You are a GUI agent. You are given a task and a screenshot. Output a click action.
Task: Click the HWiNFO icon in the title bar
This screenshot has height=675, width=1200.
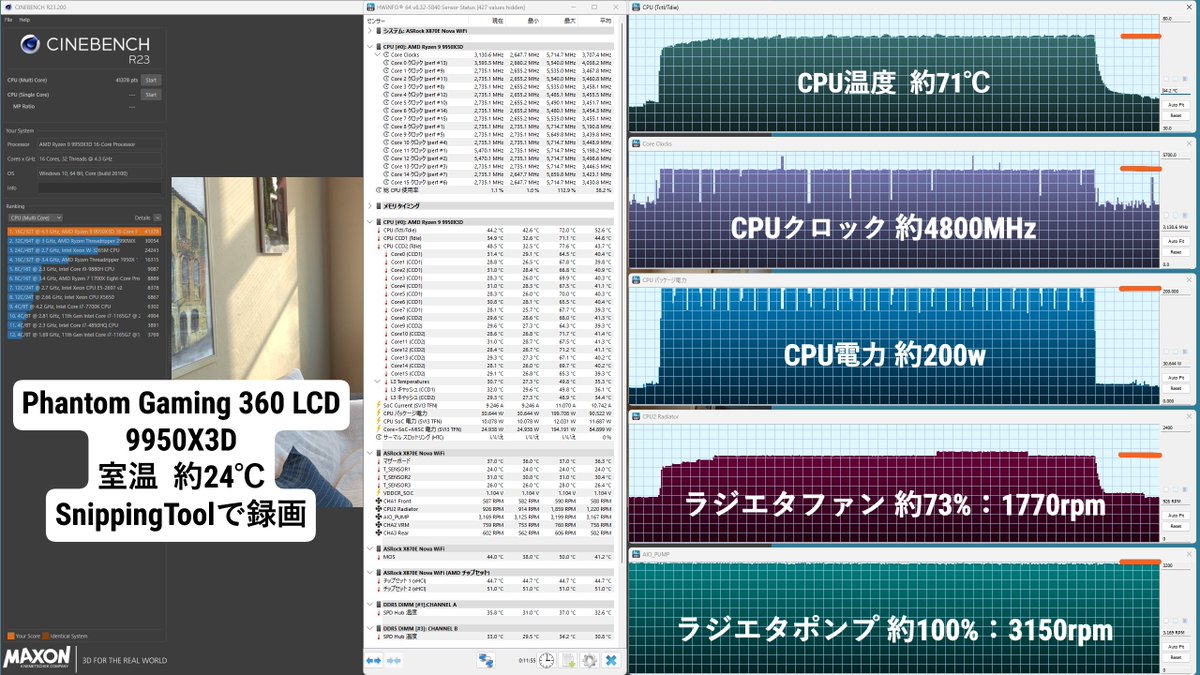pos(371,7)
